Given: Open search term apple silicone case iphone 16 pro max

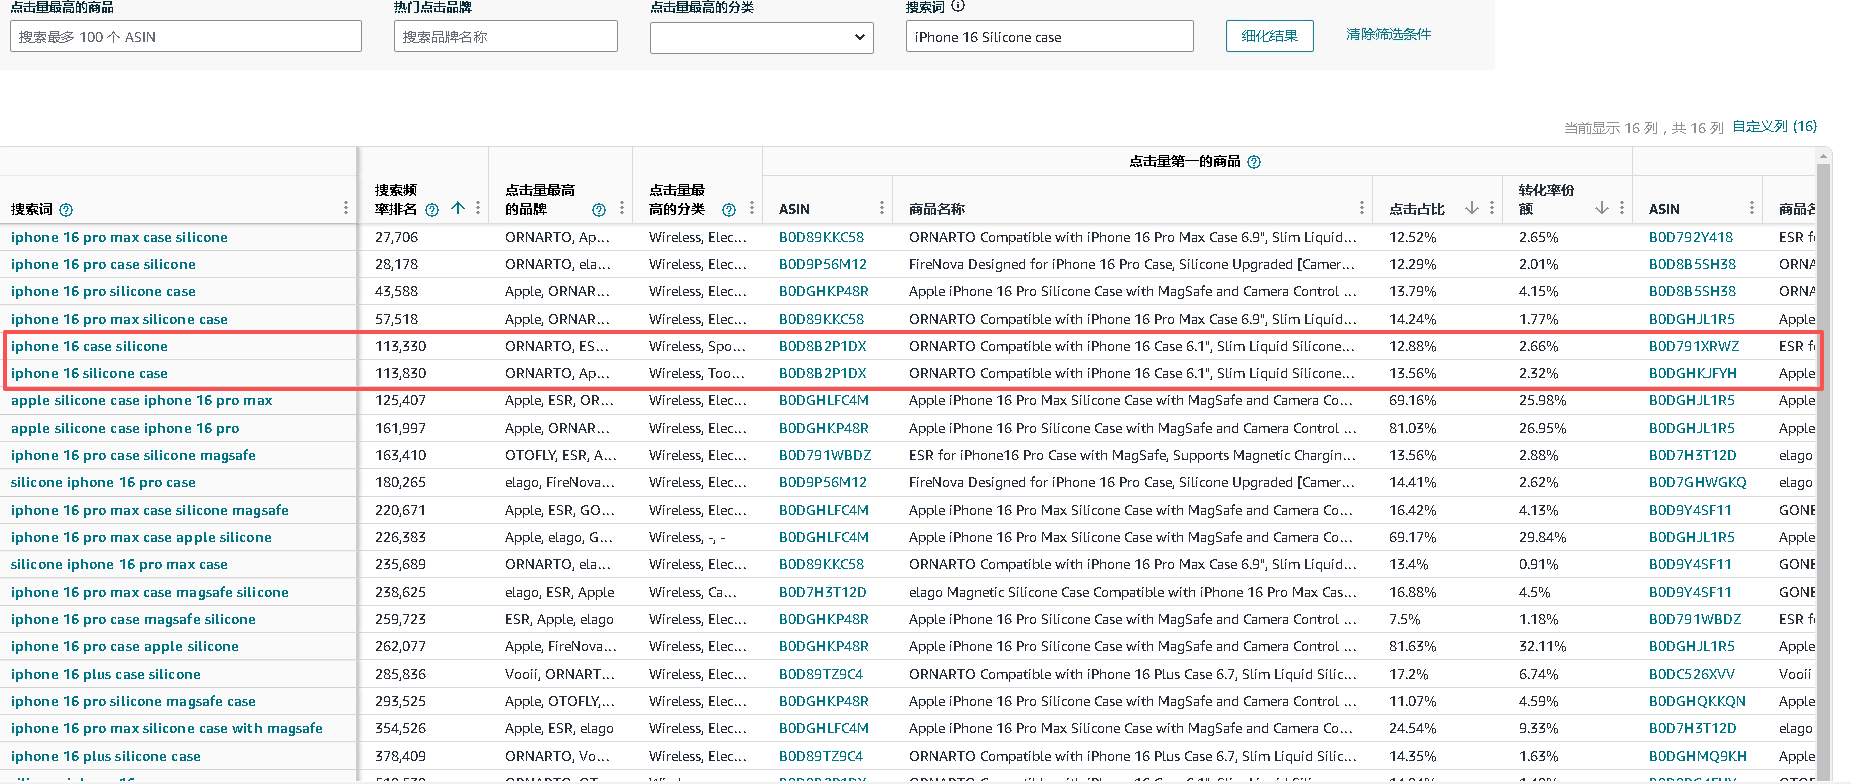Looking at the screenshot, I should pyautogui.click(x=141, y=401).
